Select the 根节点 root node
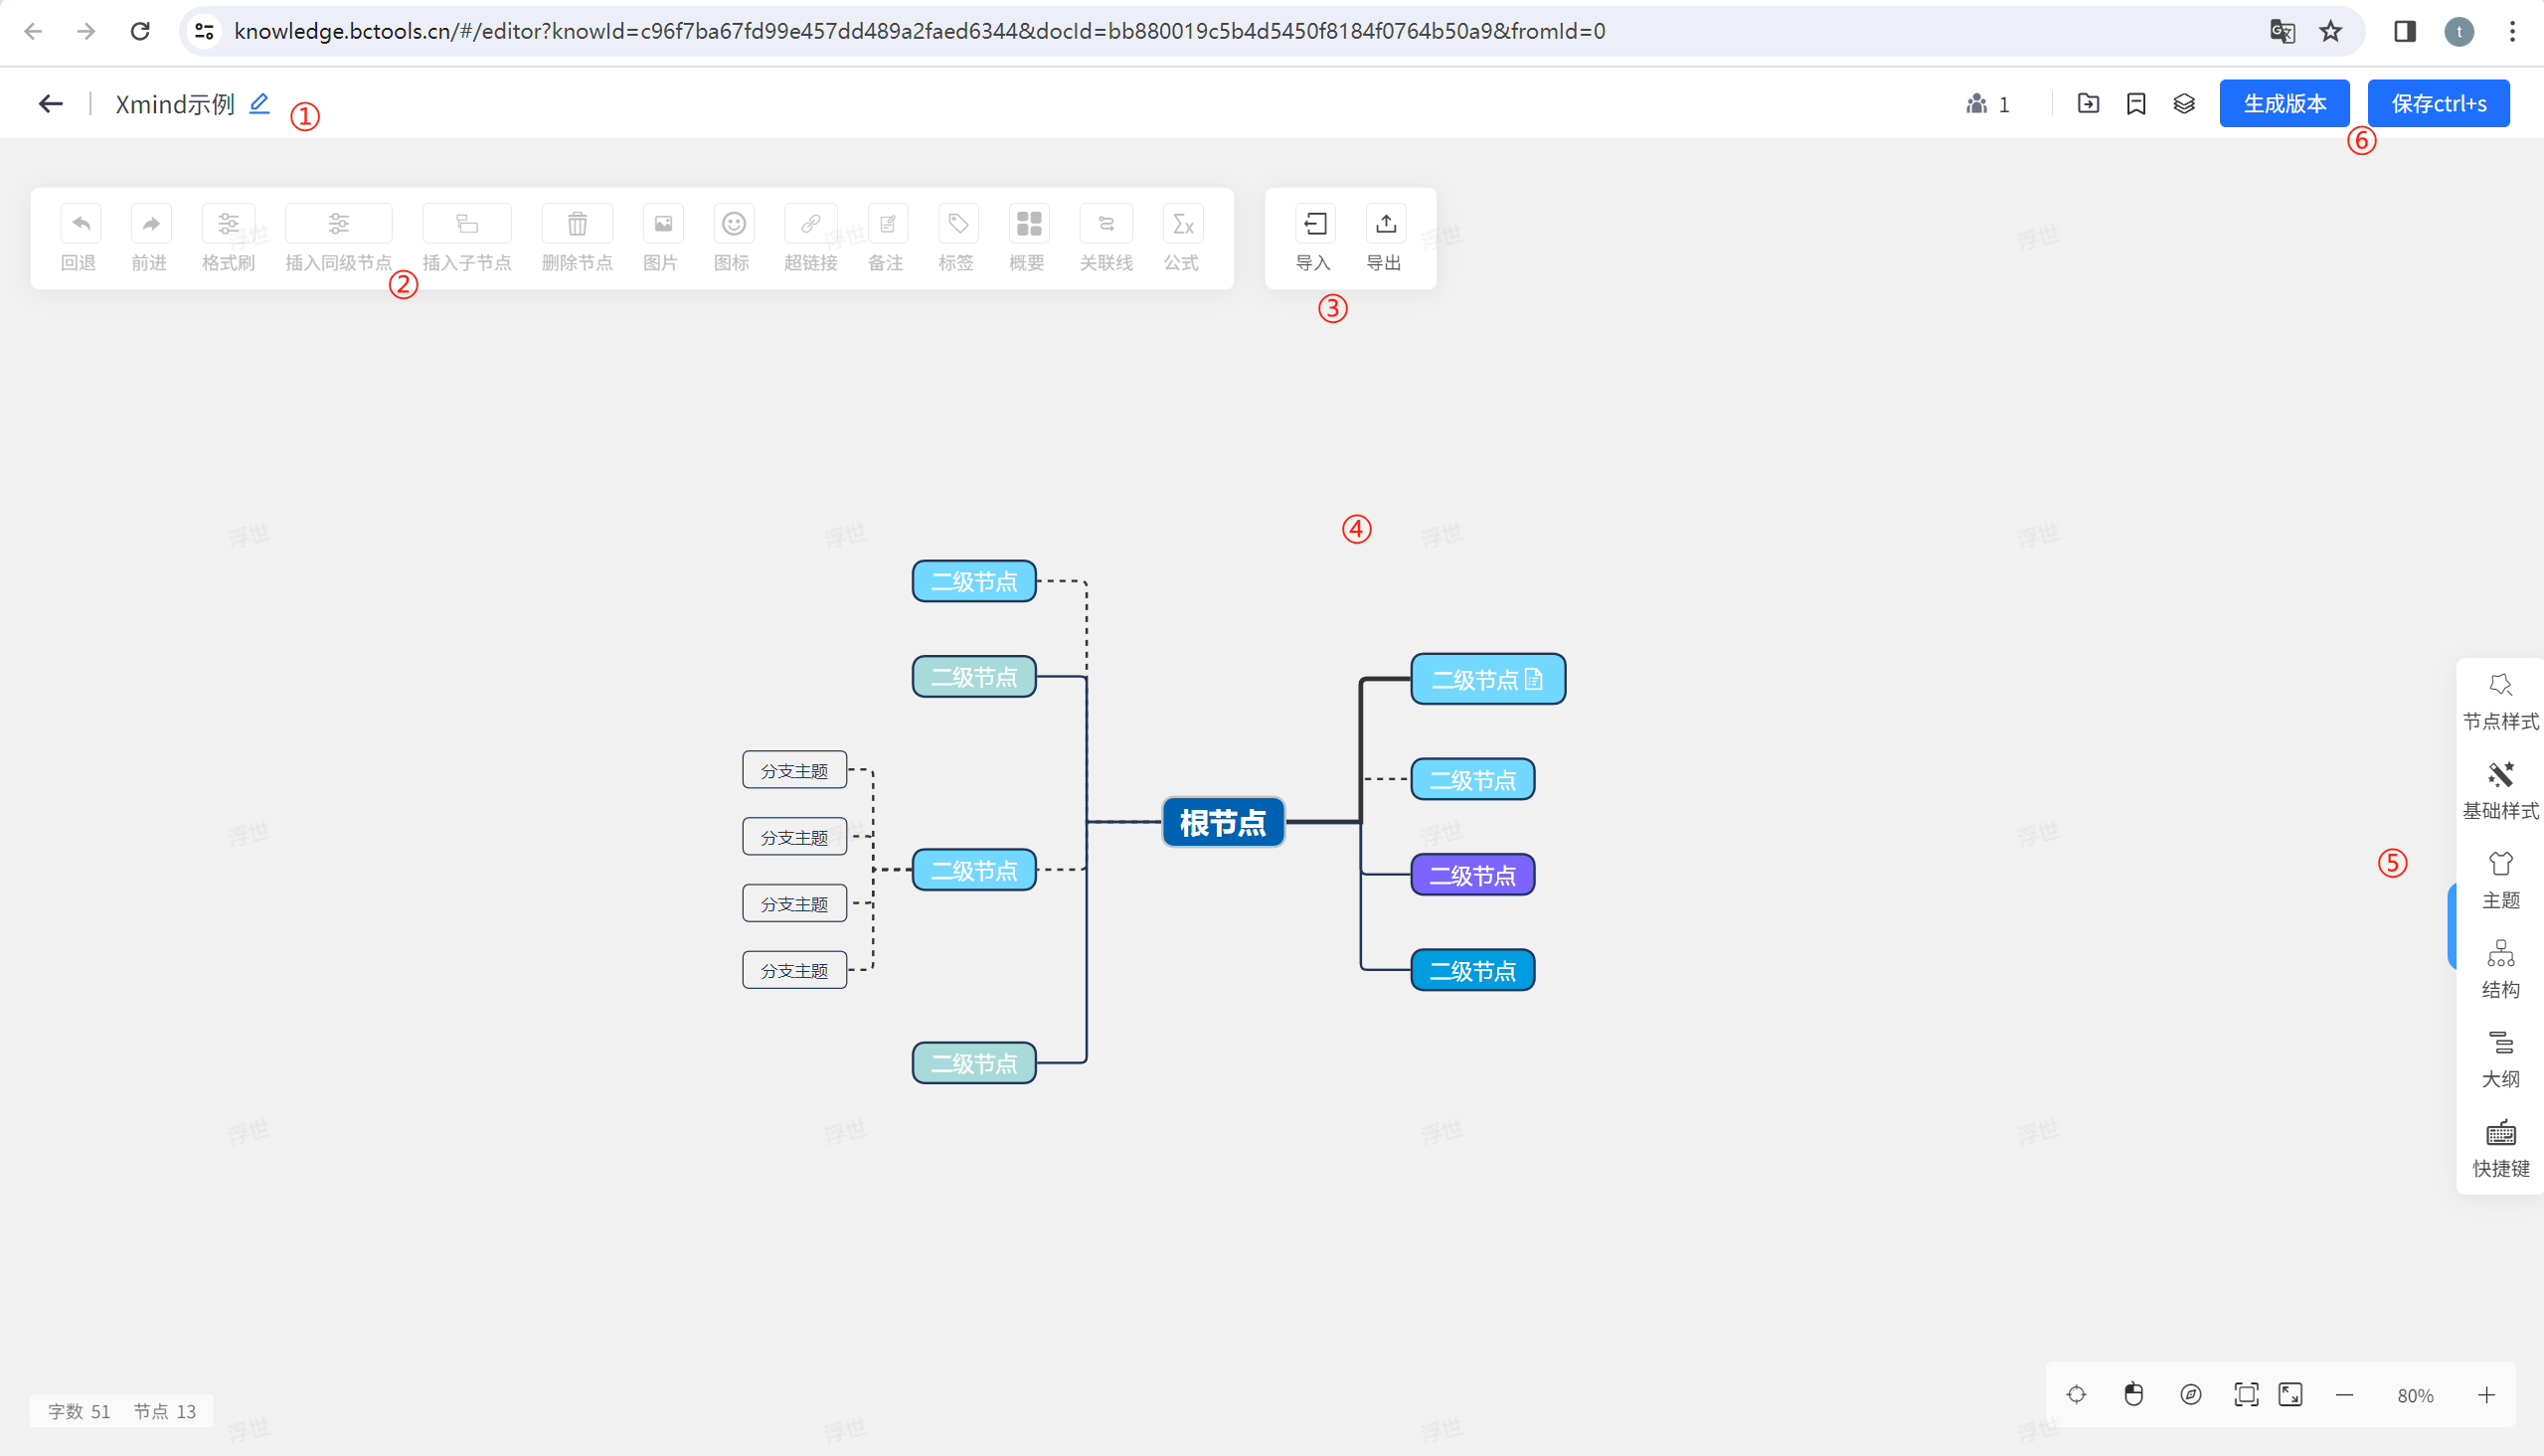 pyautogui.click(x=1222, y=822)
